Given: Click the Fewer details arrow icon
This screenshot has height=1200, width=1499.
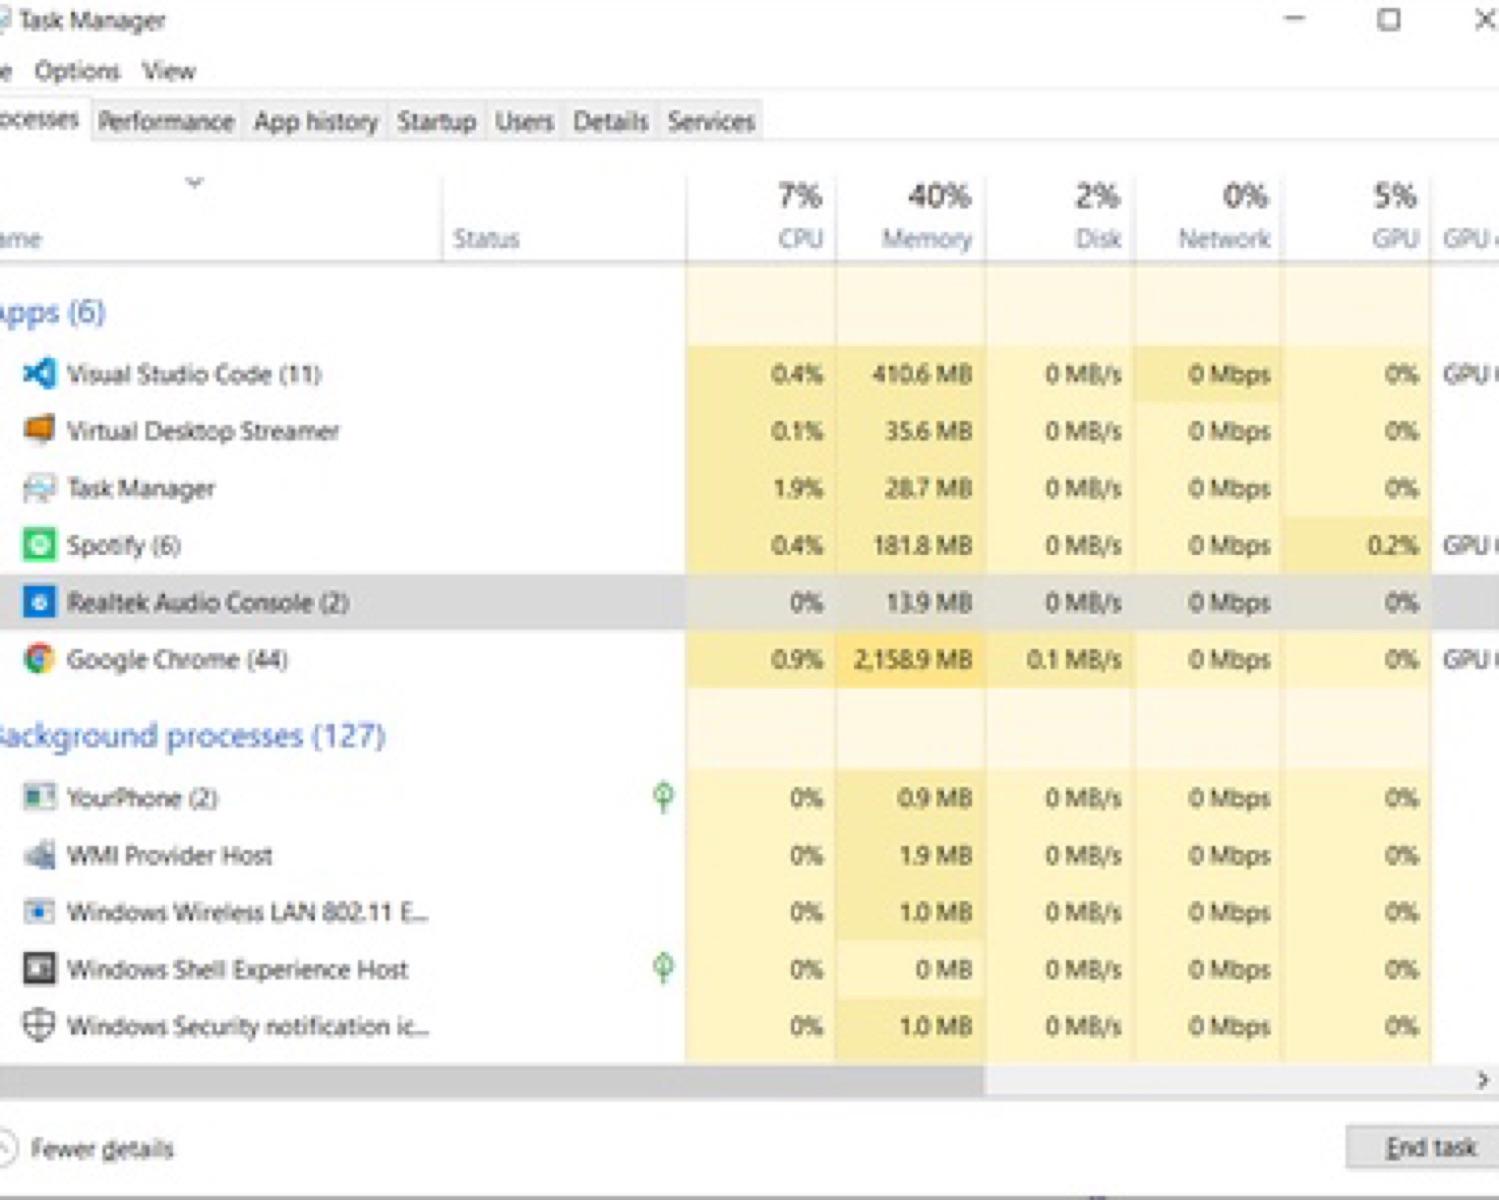Looking at the screenshot, I should click(x=6, y=1148).
